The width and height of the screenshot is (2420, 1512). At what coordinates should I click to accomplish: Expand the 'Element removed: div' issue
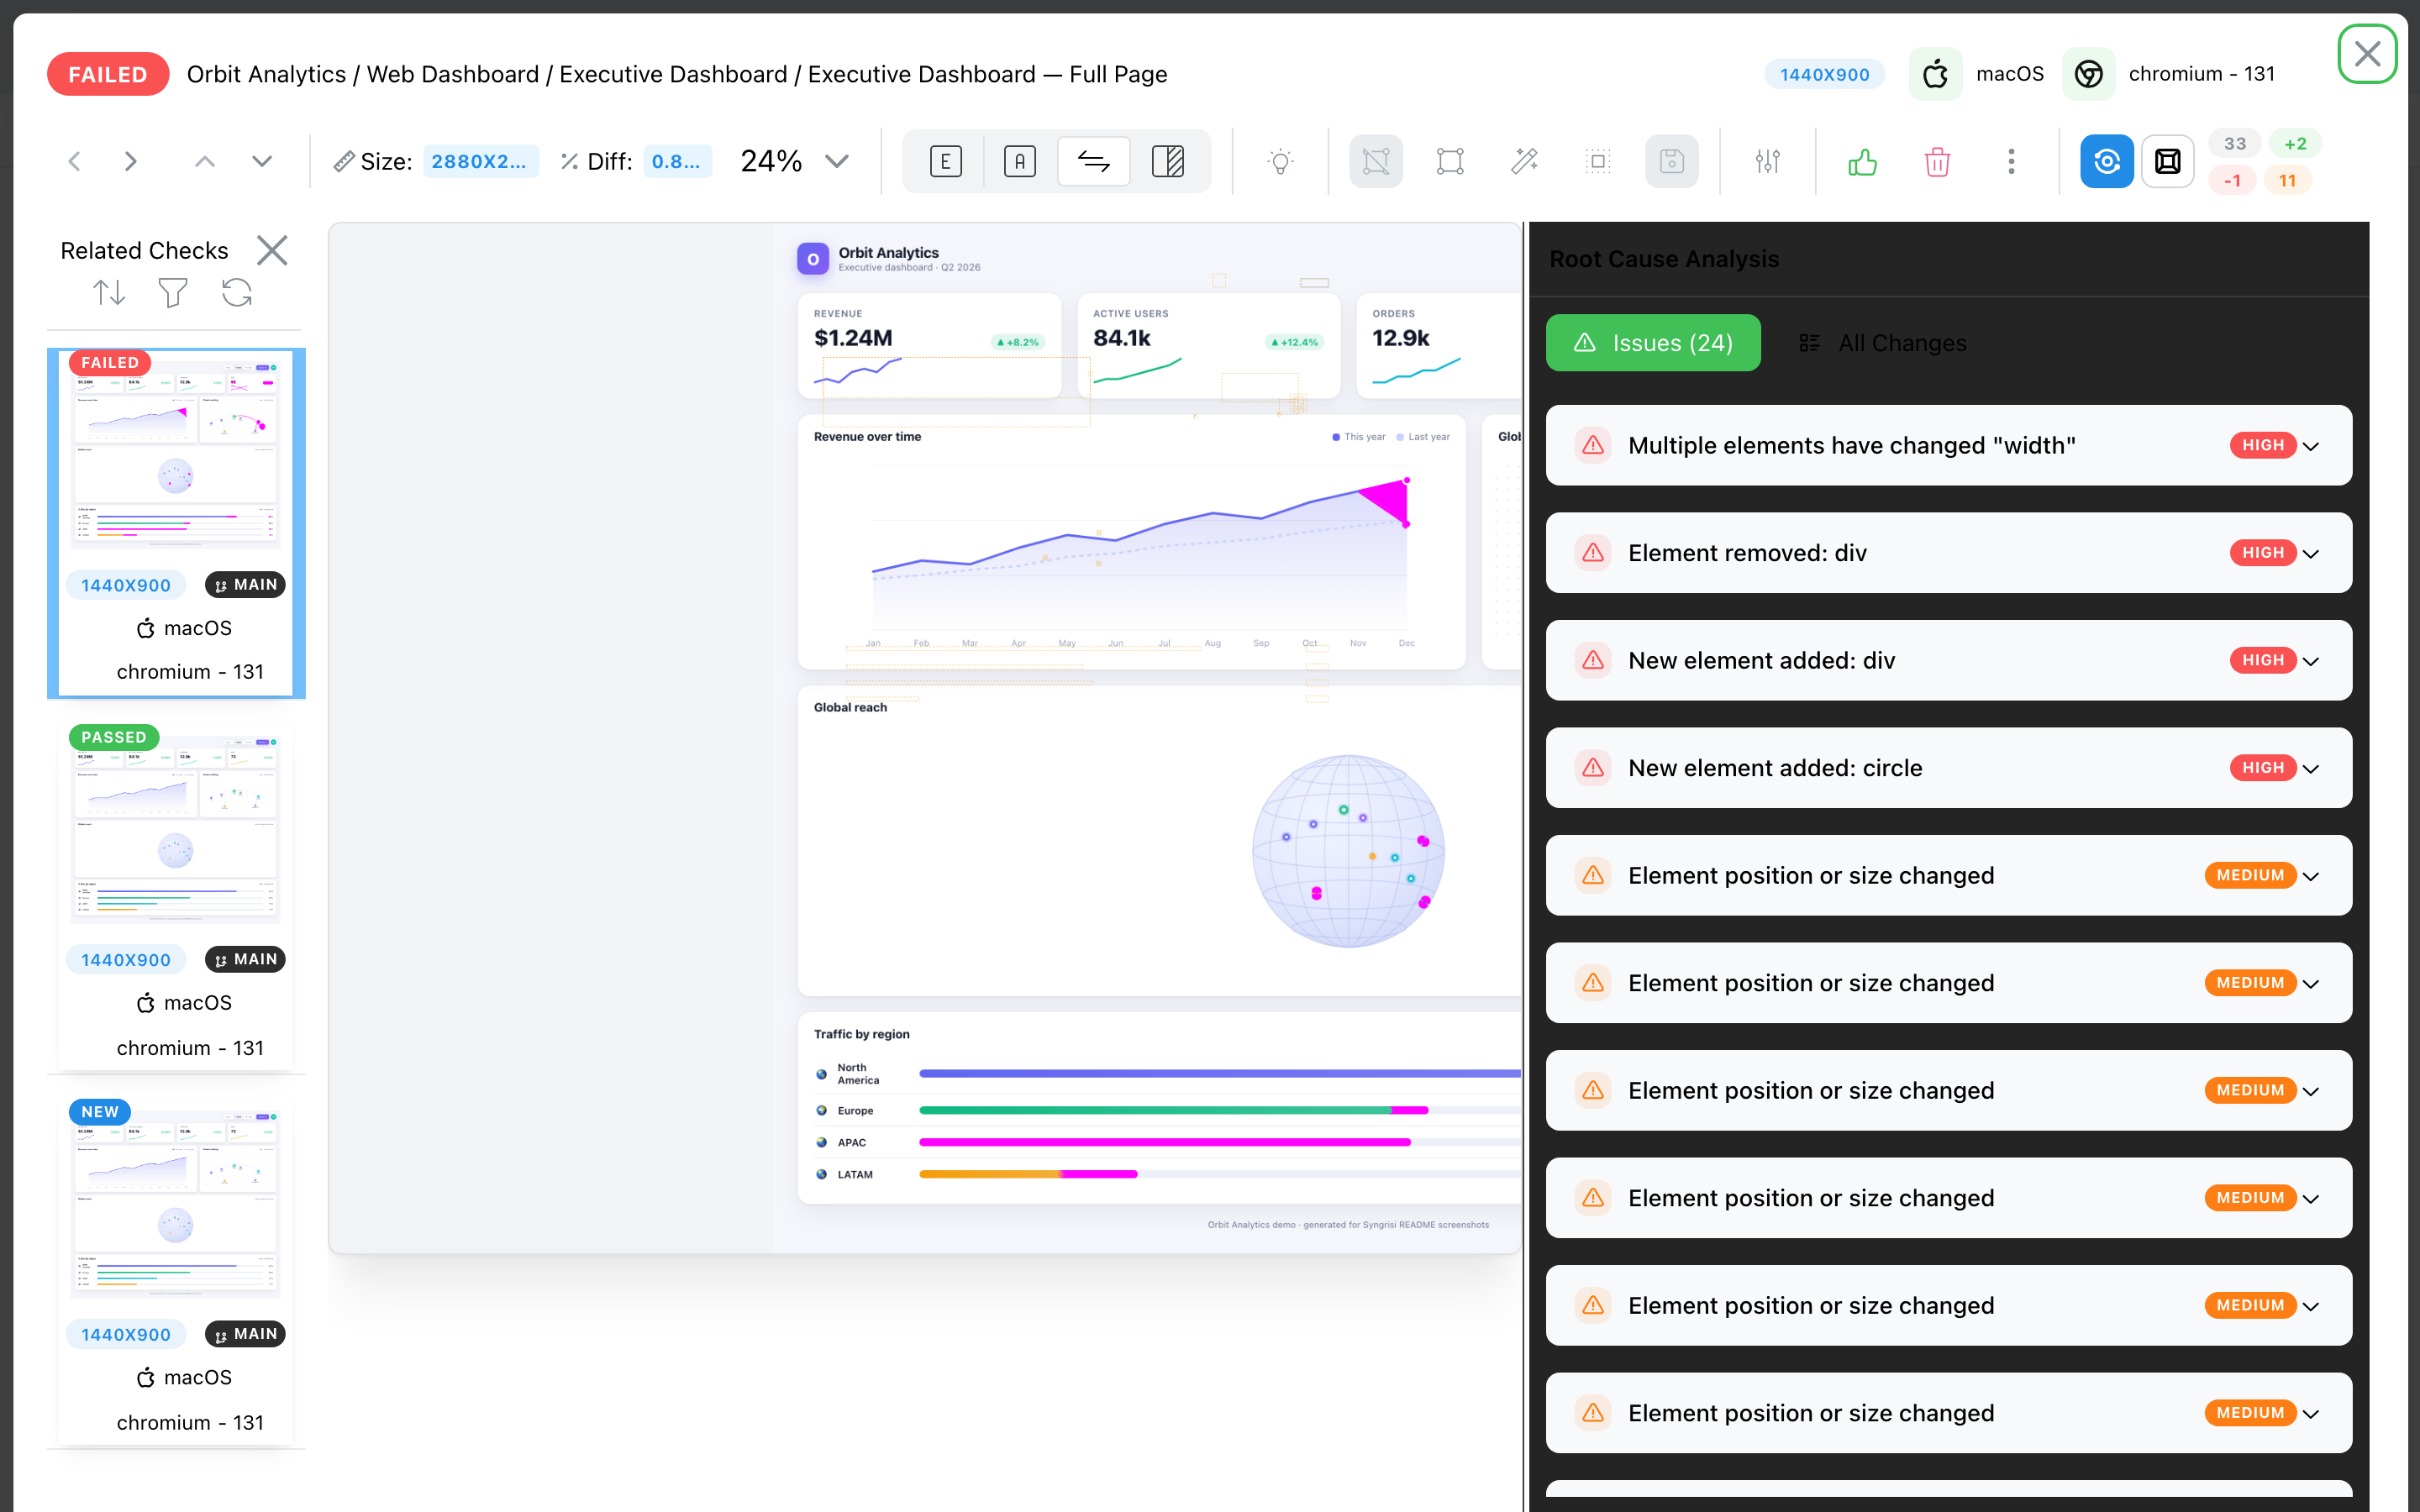[1948, 553]
